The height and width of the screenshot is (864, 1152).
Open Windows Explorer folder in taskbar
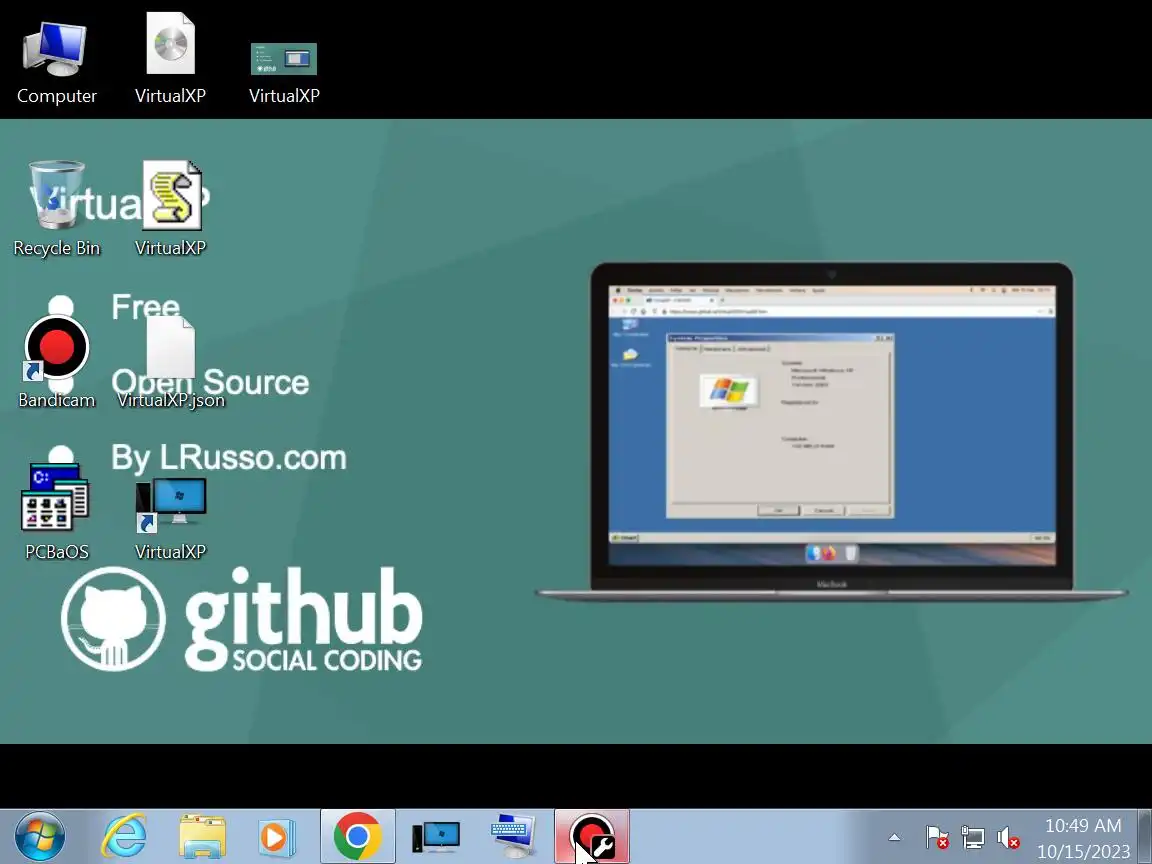coord(202,837)
